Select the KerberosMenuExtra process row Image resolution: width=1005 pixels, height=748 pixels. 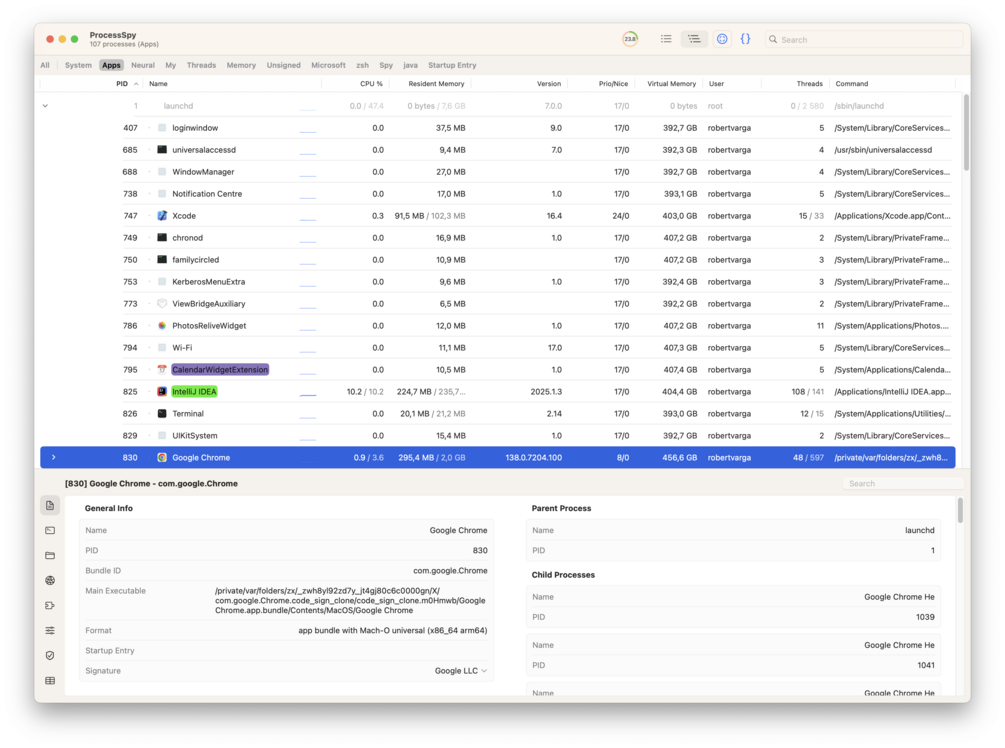tap(497, 282)
